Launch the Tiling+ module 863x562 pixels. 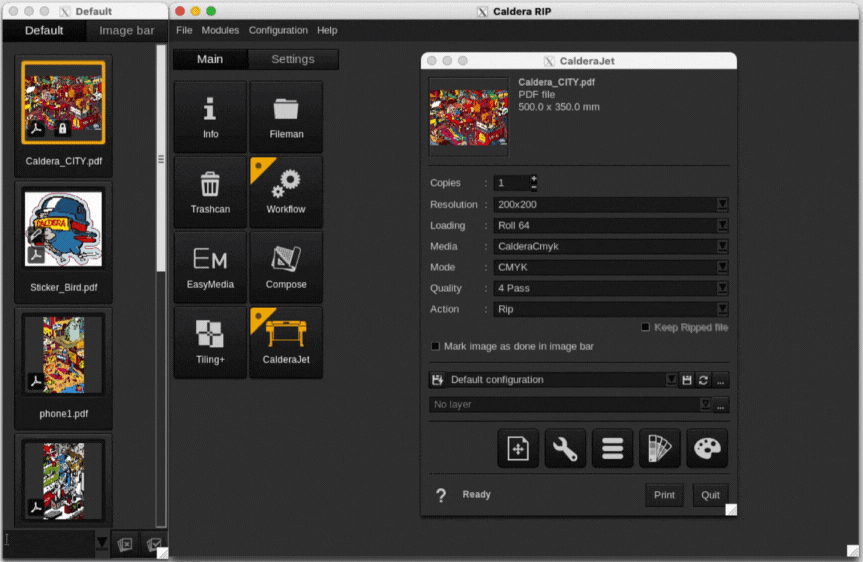pos(210,342)
